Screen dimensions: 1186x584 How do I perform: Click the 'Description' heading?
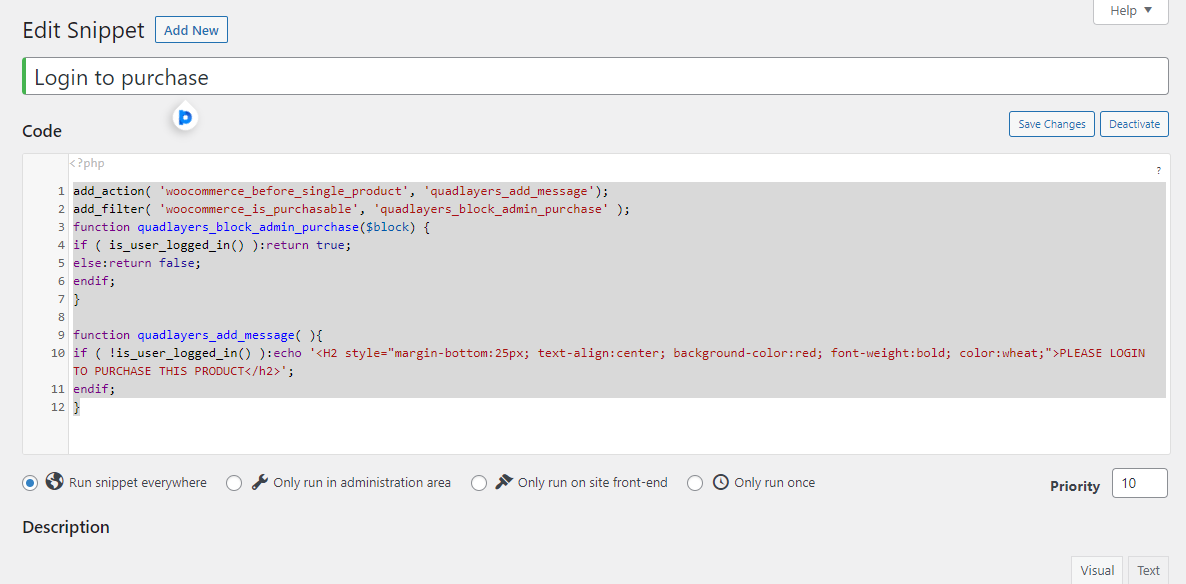click(66, 527)
